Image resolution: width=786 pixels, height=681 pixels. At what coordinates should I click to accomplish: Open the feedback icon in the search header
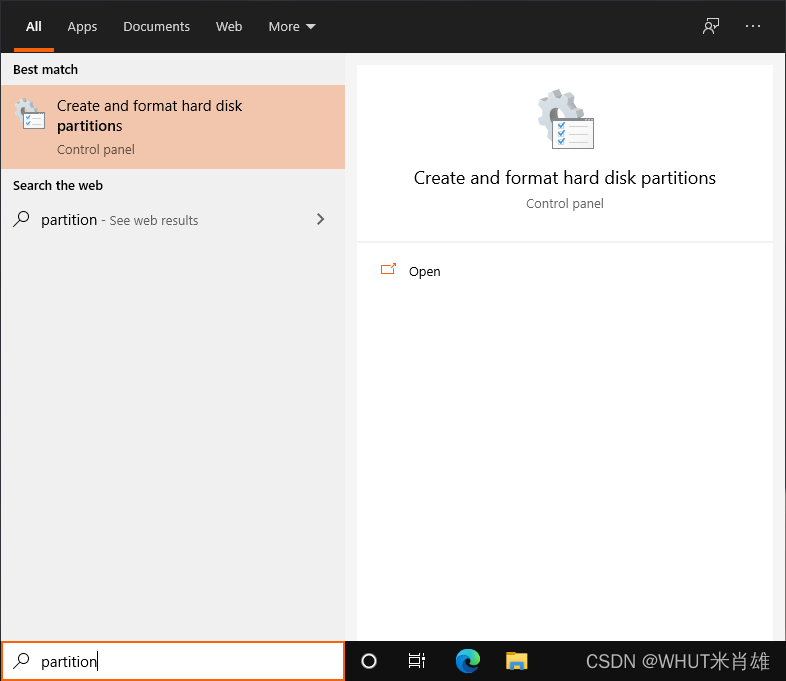click(x=711, y=27)
